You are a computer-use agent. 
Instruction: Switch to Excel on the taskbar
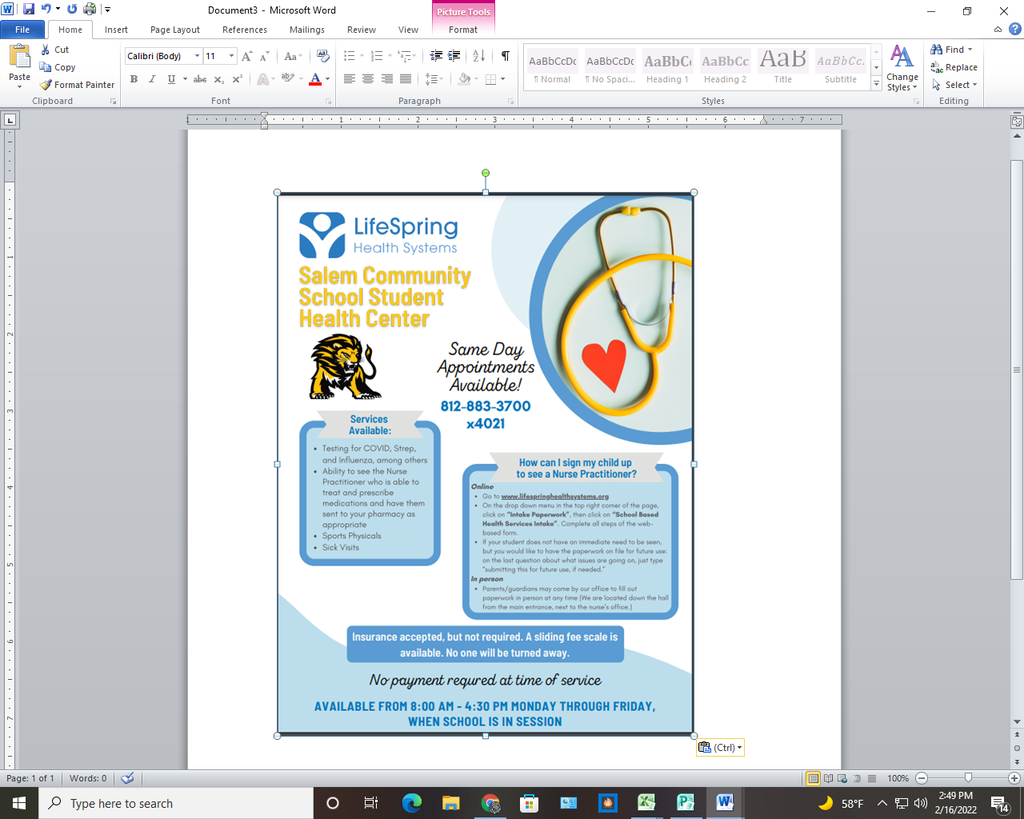point(647,803)
